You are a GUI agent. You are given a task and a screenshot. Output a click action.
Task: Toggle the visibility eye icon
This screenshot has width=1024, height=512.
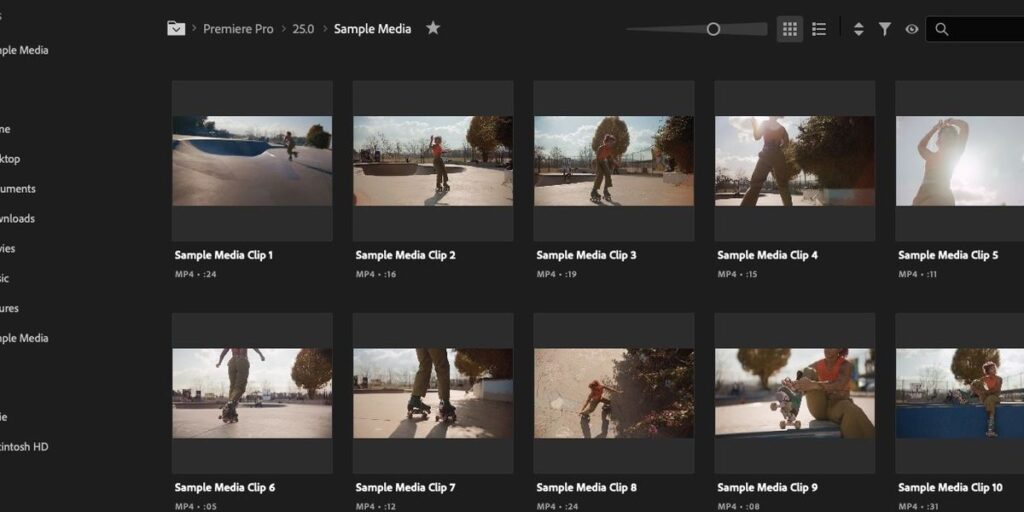[912, 29]
